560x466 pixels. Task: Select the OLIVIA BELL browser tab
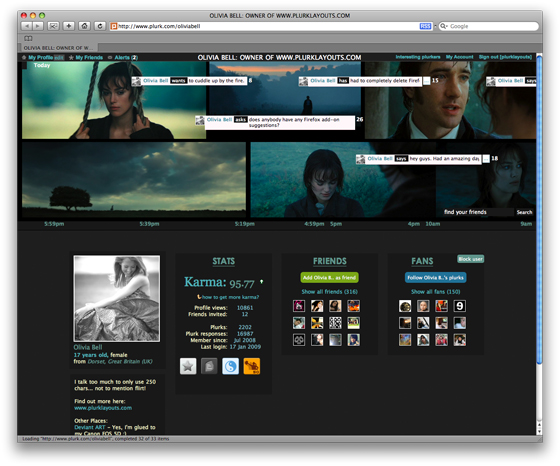(58, 48)
